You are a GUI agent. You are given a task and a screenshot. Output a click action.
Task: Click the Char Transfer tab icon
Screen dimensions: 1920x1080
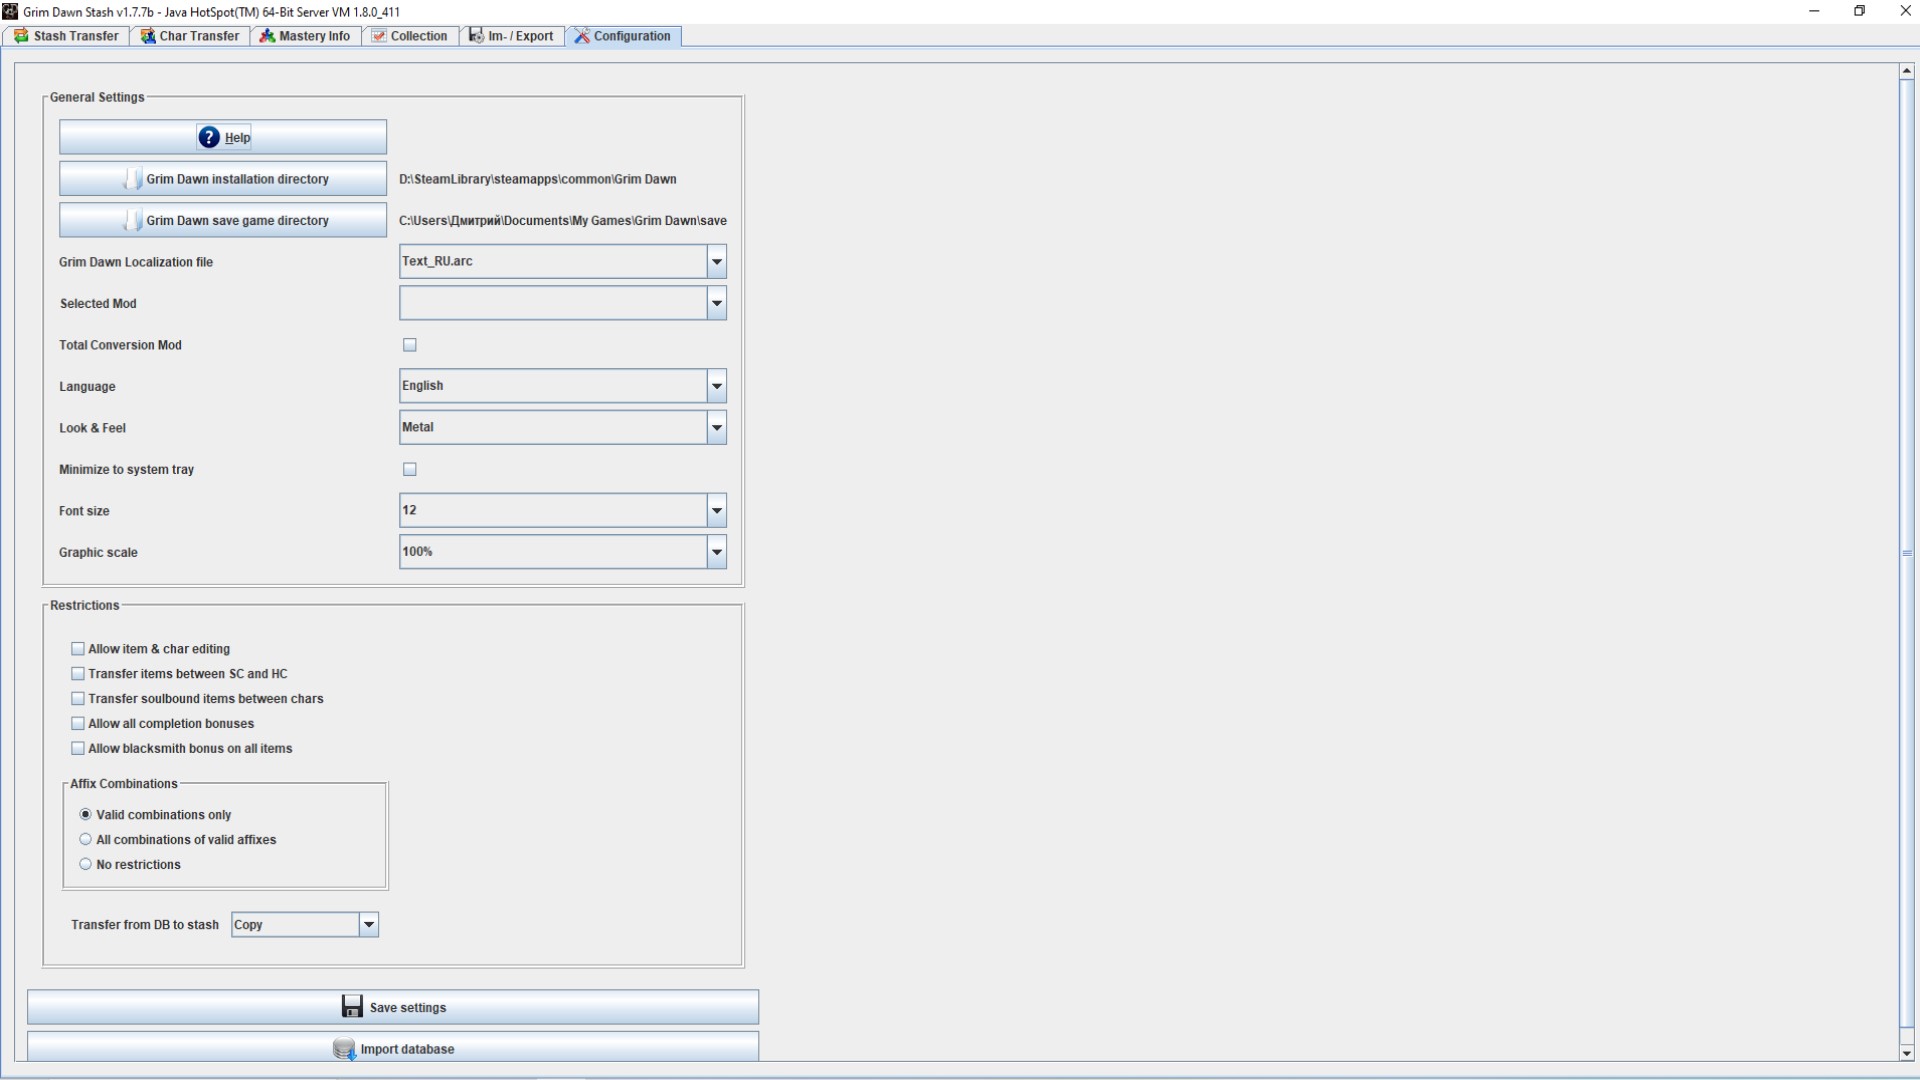tap(148, 36)
